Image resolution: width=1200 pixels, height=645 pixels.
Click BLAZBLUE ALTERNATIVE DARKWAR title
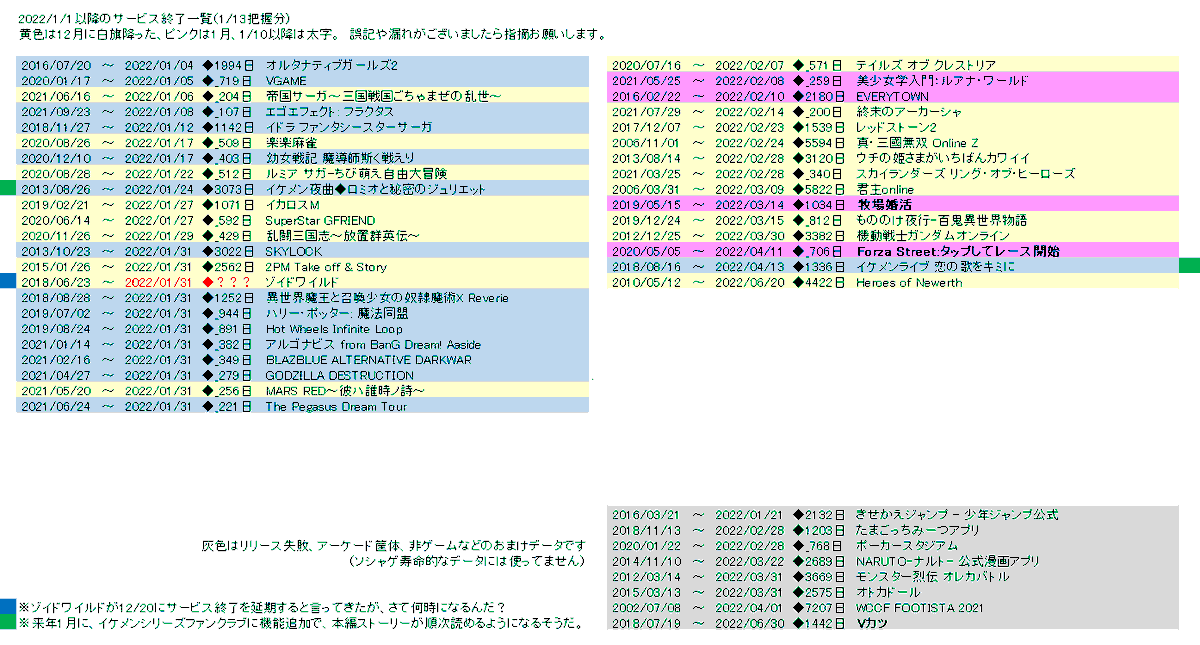click(369, 360)
